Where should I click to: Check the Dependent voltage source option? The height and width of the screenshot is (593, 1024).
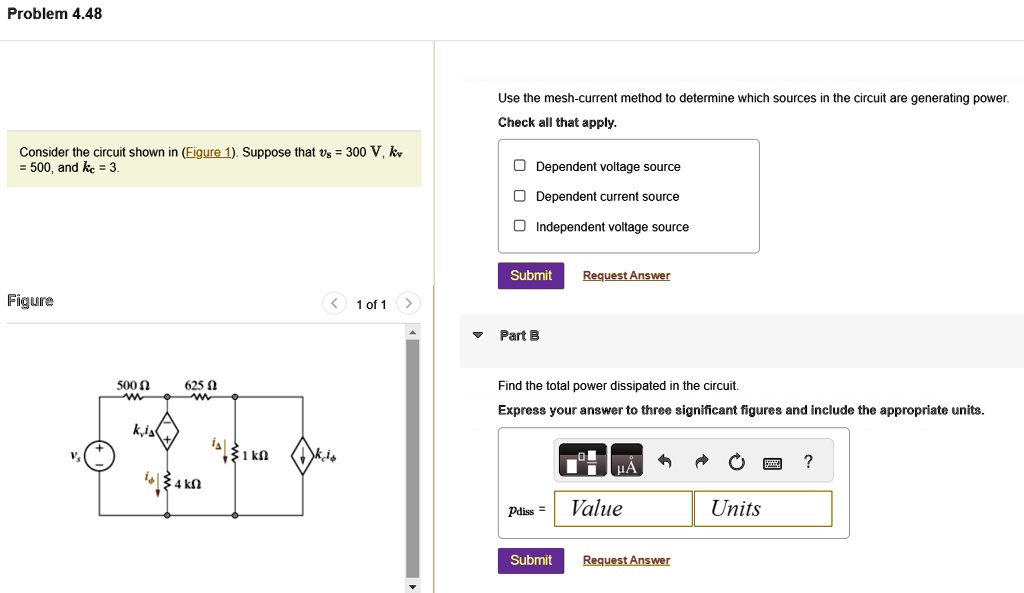518,166
